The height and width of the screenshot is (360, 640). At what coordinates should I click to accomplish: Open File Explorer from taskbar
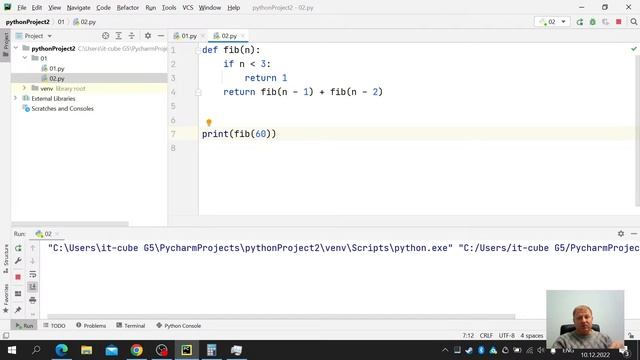click(87, 350)
